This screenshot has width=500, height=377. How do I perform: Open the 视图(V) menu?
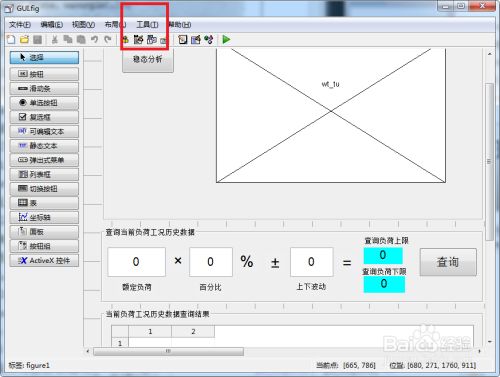[83, 25]
